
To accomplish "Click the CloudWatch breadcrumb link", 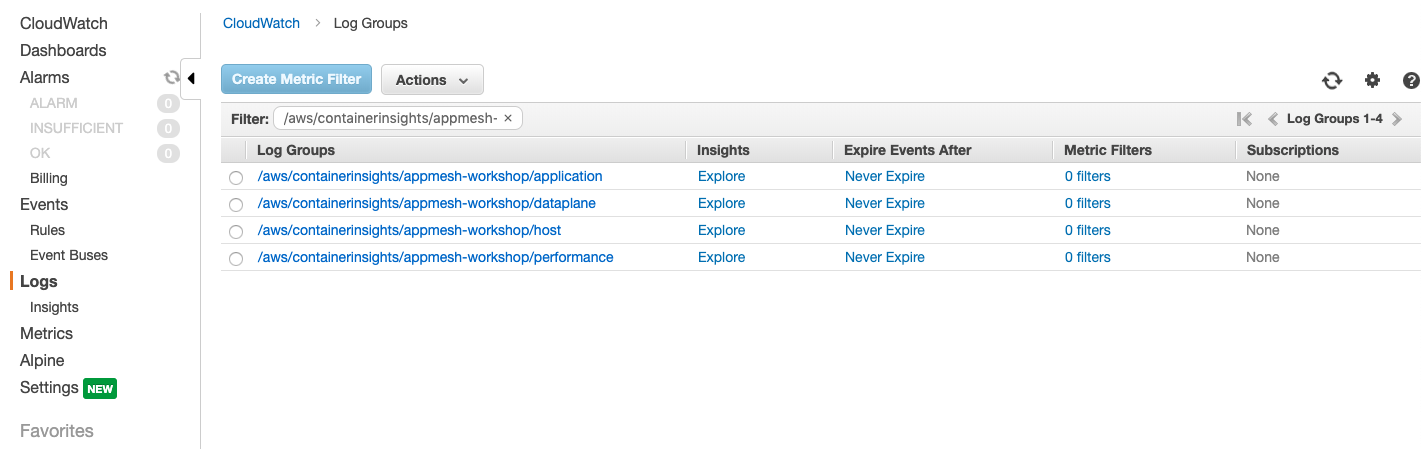I will point(261,23).
